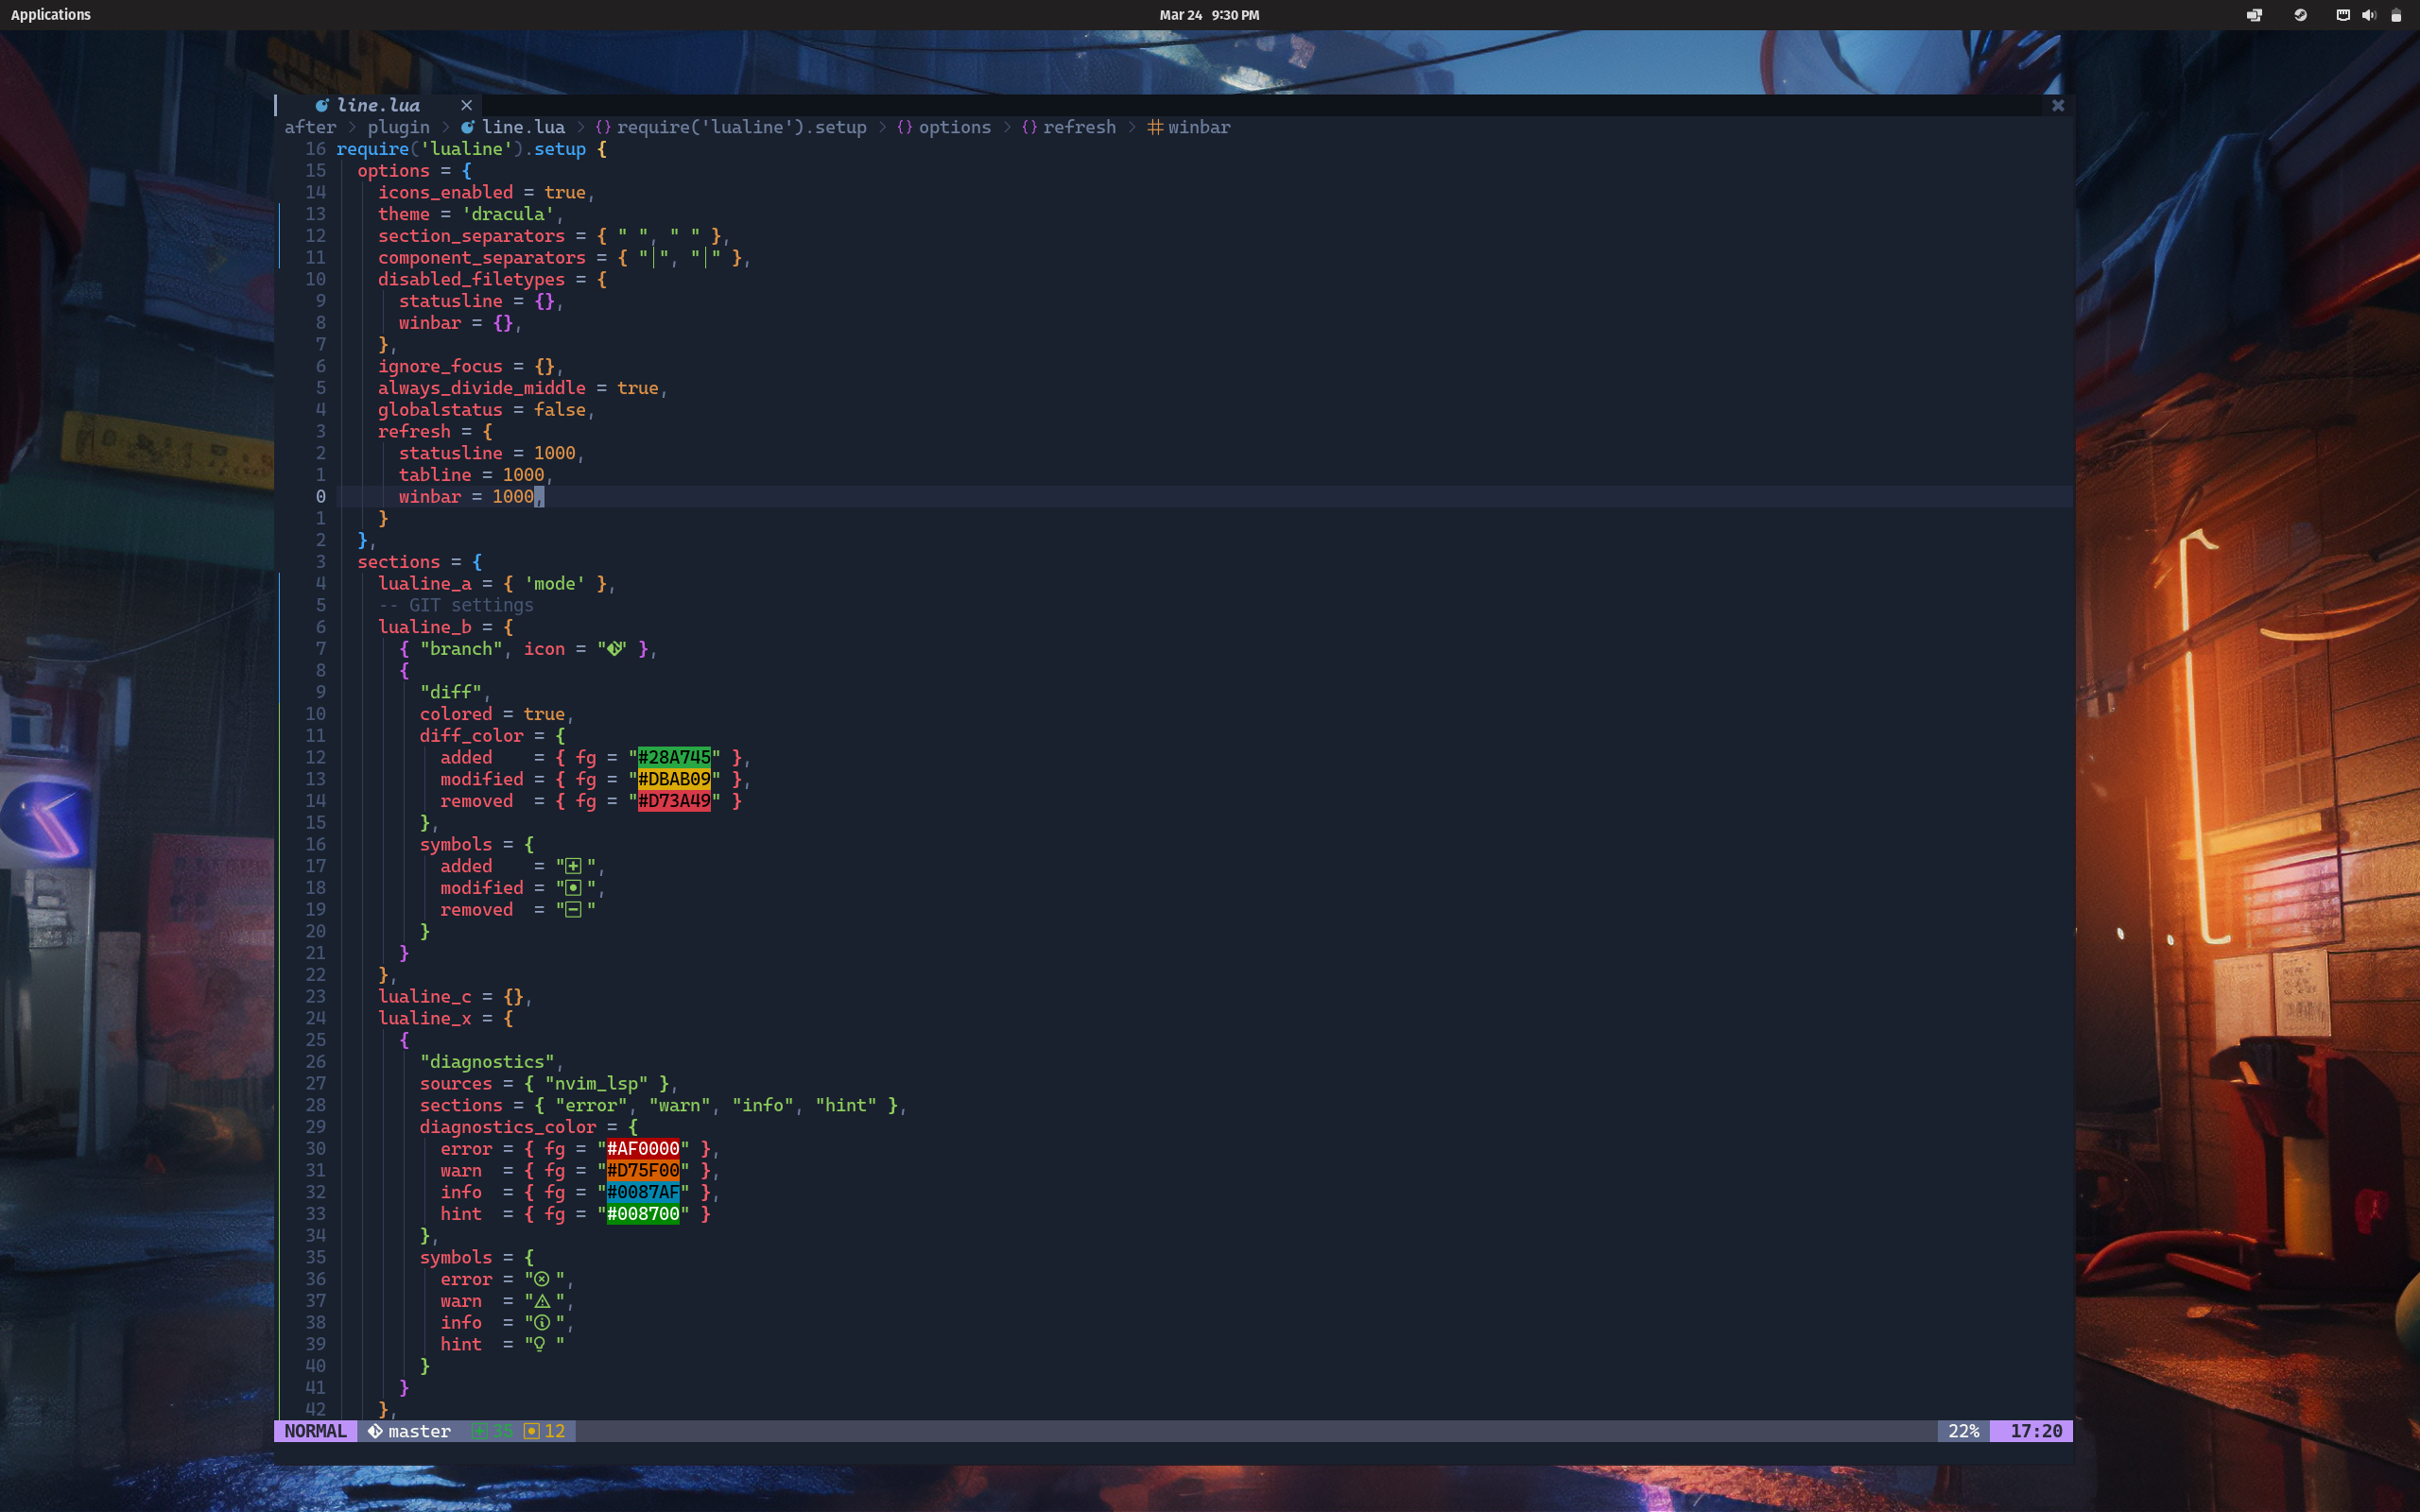Click the 'refresh' breadcrumb segment
Image resolution: width=2420 pixels, height=1512 pixels.
1079,127
